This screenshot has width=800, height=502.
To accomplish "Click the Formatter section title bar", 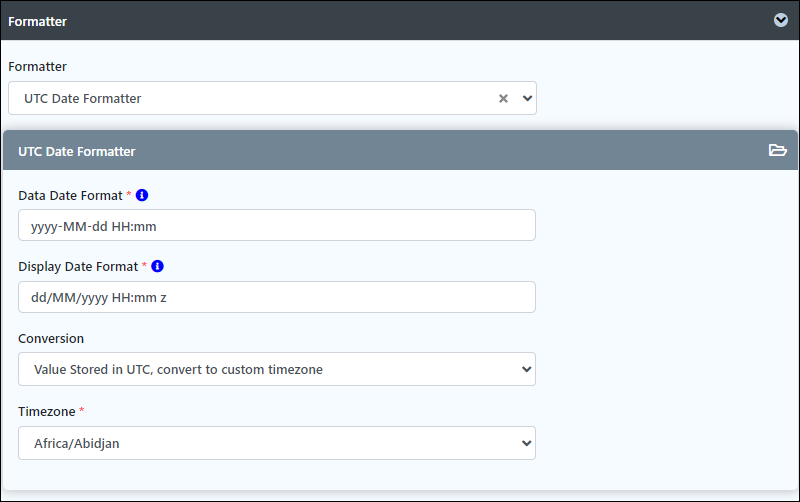I will pyautogui.click(x=400, y=21).
